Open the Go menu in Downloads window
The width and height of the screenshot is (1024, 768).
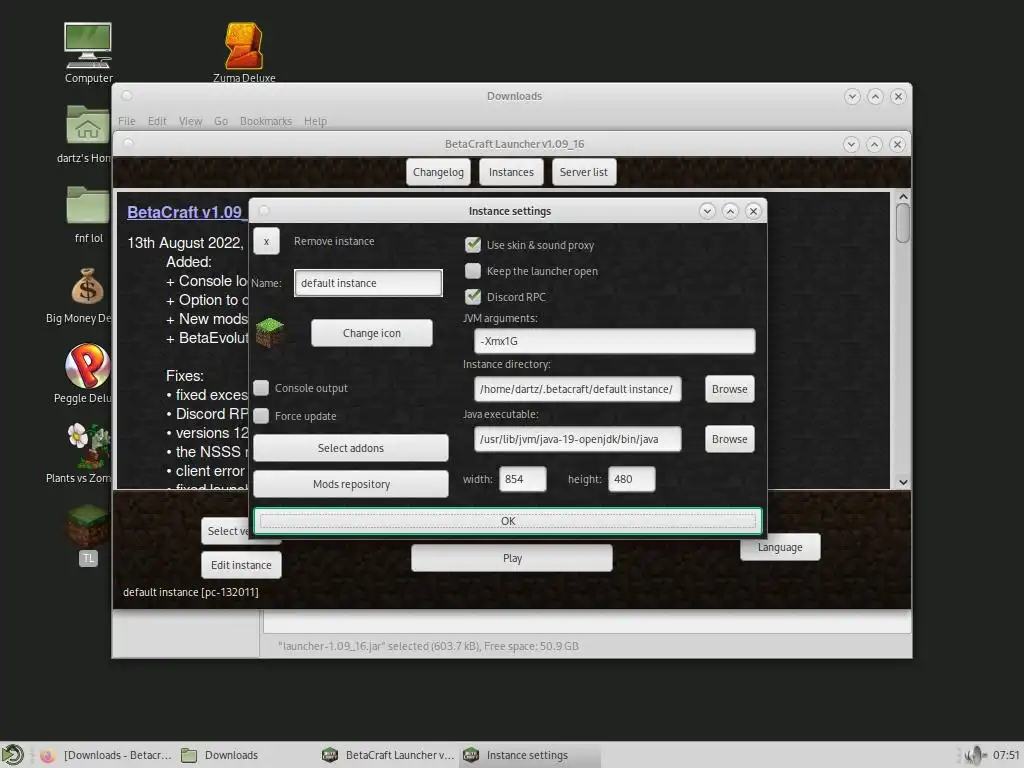[221, 121]
